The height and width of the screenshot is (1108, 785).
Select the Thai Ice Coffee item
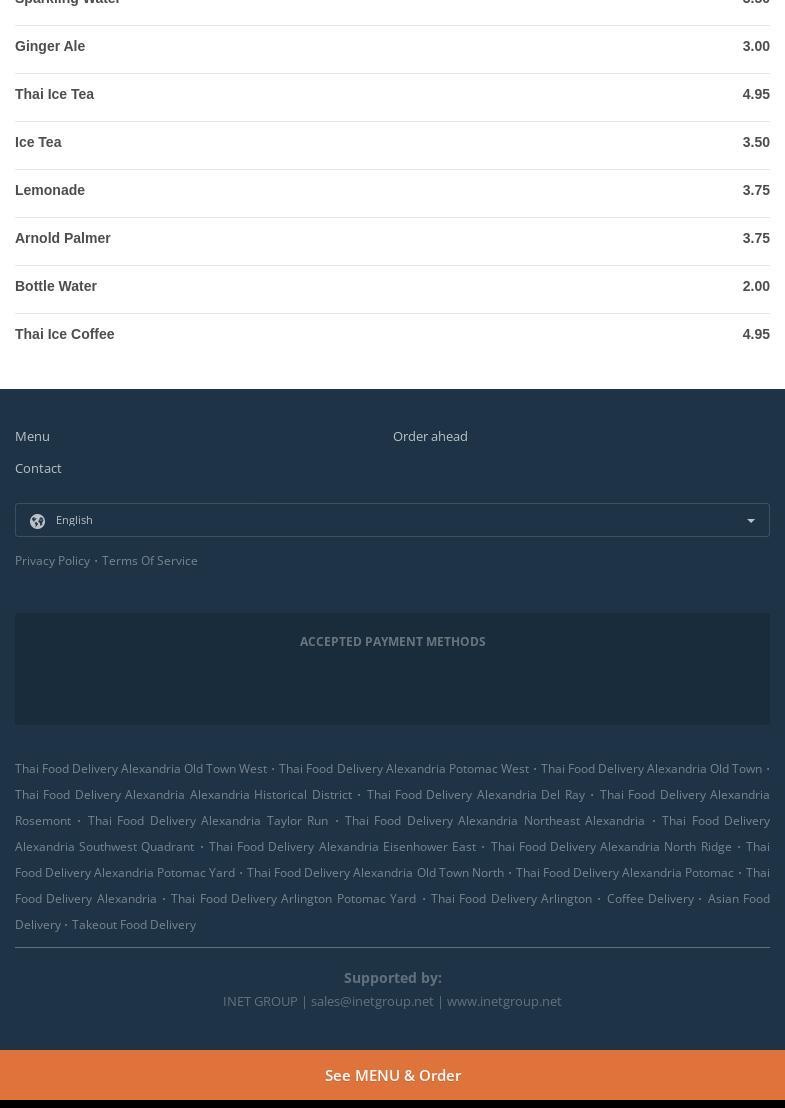click(x=65, y=334)
